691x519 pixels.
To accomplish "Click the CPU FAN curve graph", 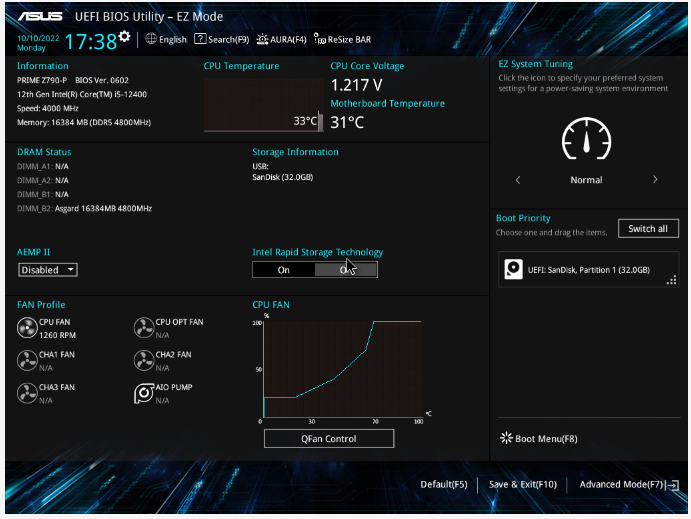I will [x=343, y=369].
